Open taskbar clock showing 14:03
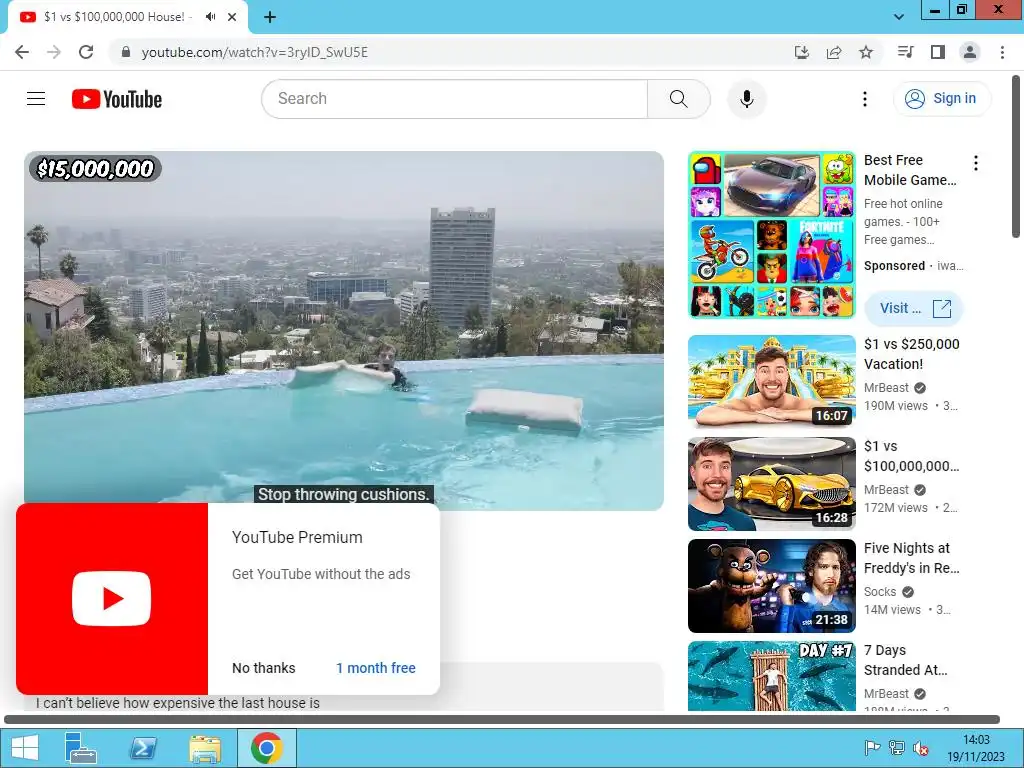 pos(976,748)
